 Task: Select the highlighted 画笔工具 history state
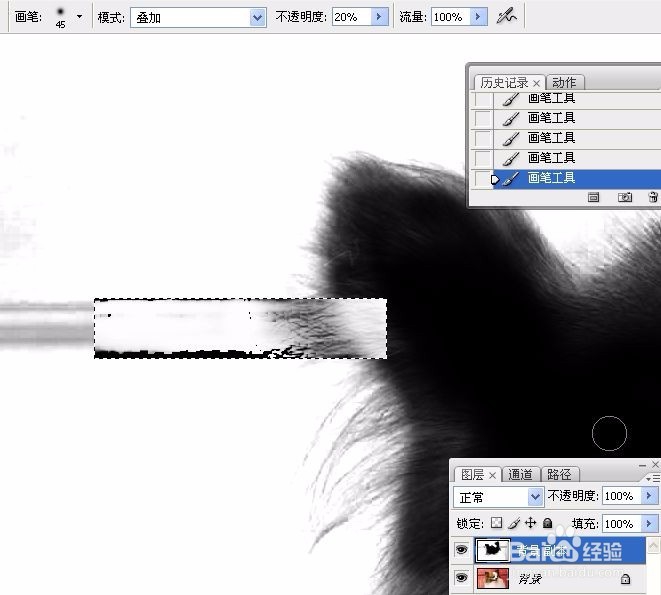[x=577, y=178]
